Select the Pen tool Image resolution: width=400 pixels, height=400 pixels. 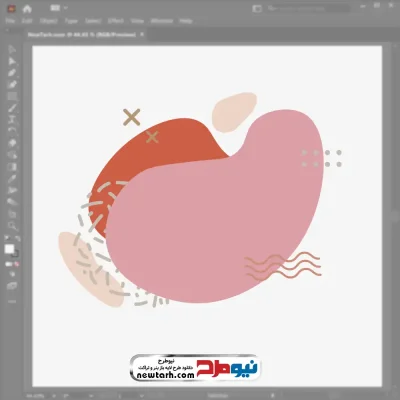tap(12, 73)
